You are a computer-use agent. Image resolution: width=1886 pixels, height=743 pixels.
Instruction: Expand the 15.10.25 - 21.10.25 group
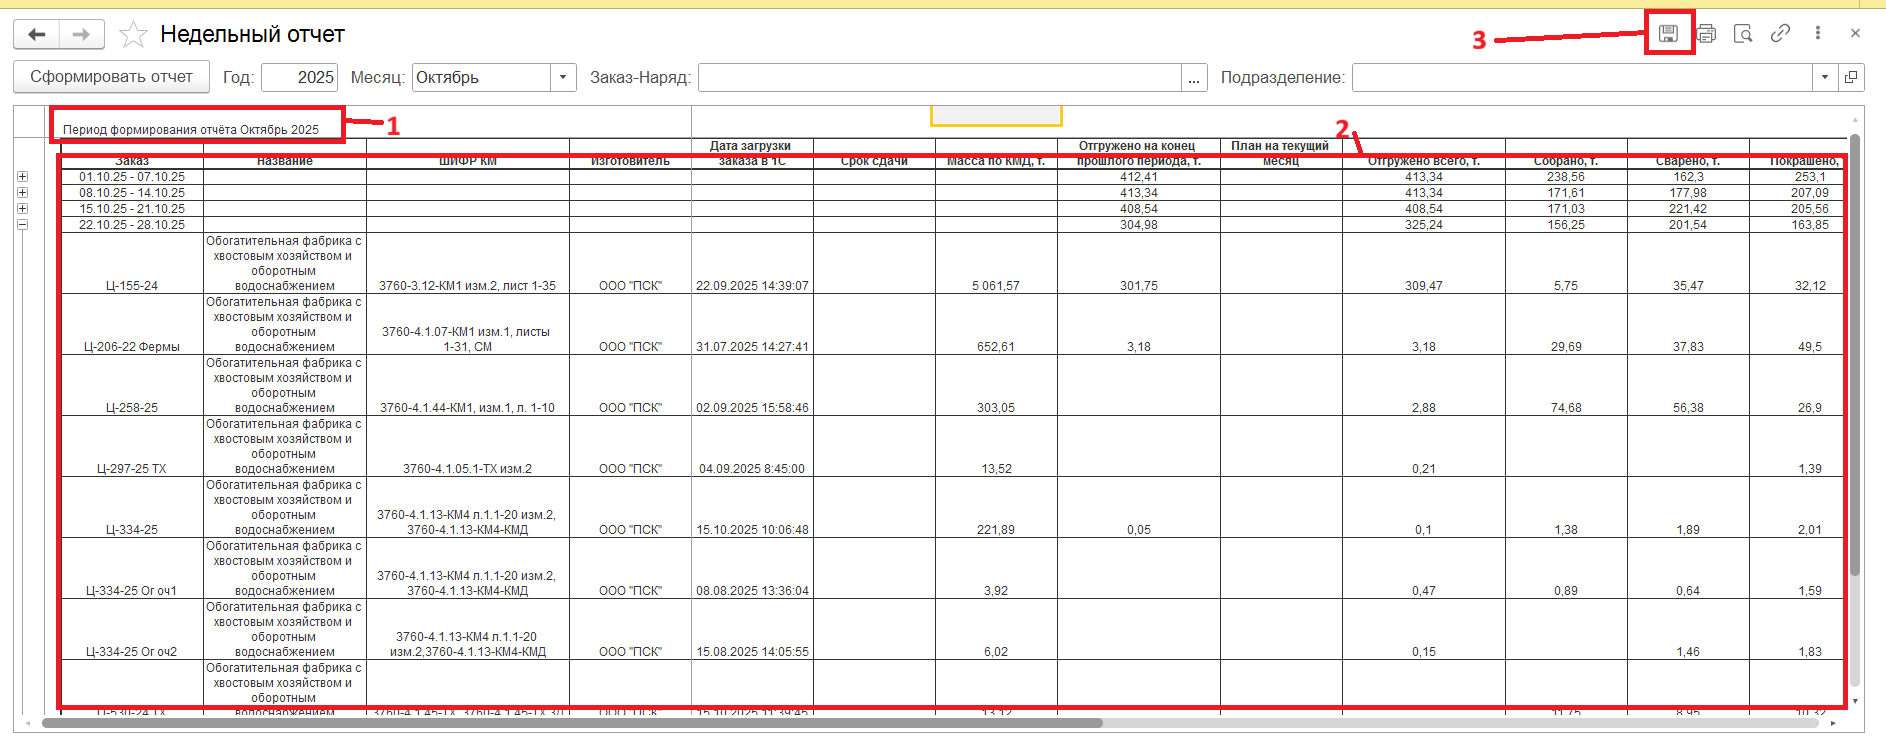click(x=22, y=209)
